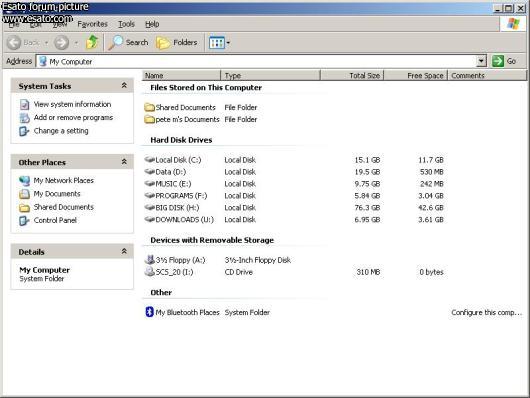Click the CD Drive type text
This screenshot has width=530, height=398.
point(239,272)
